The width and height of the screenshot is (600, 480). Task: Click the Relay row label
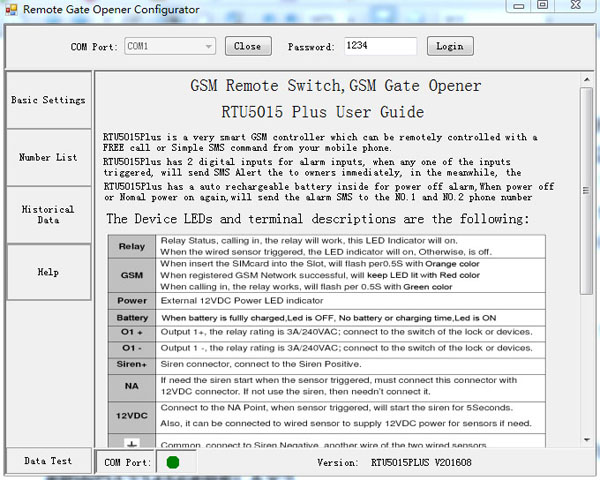pyautogui.click(x=132, y=247)
